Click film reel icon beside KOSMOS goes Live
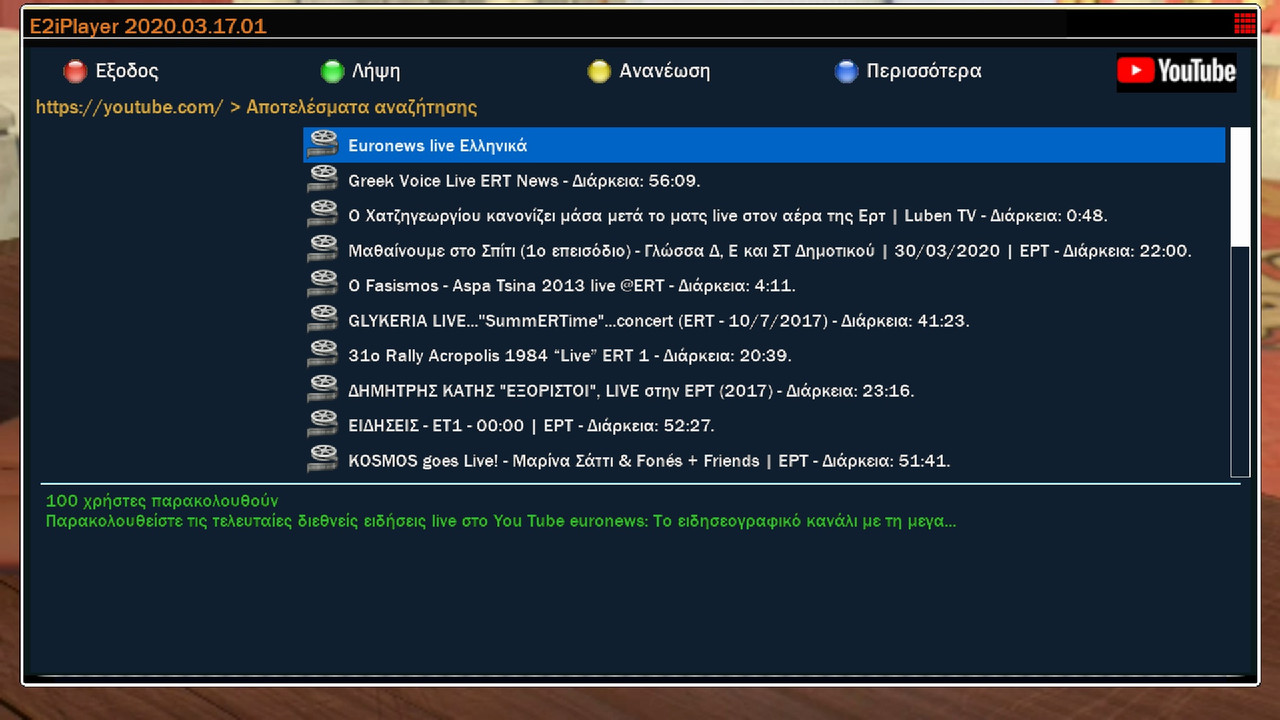Screen dimensions: 1280x720 click(323, 460)
